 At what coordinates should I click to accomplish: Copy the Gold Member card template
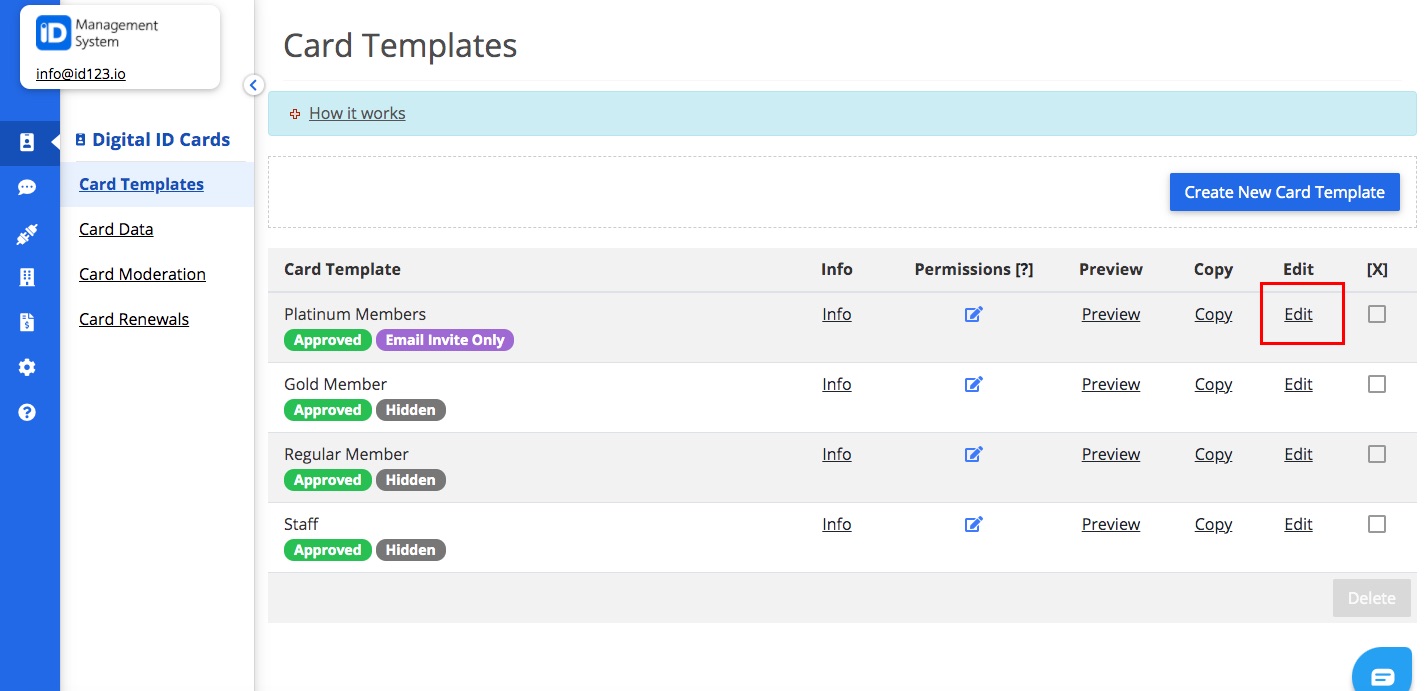[1212, 384]
